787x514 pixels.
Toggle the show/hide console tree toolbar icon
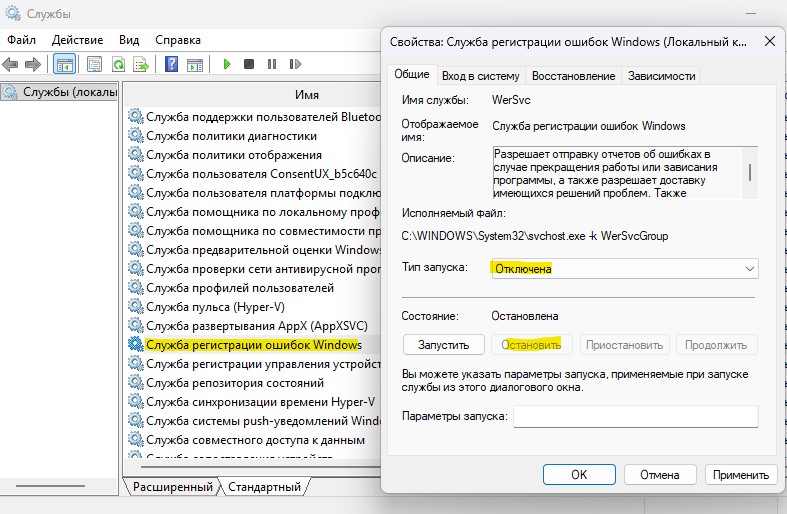coord(64,64)
